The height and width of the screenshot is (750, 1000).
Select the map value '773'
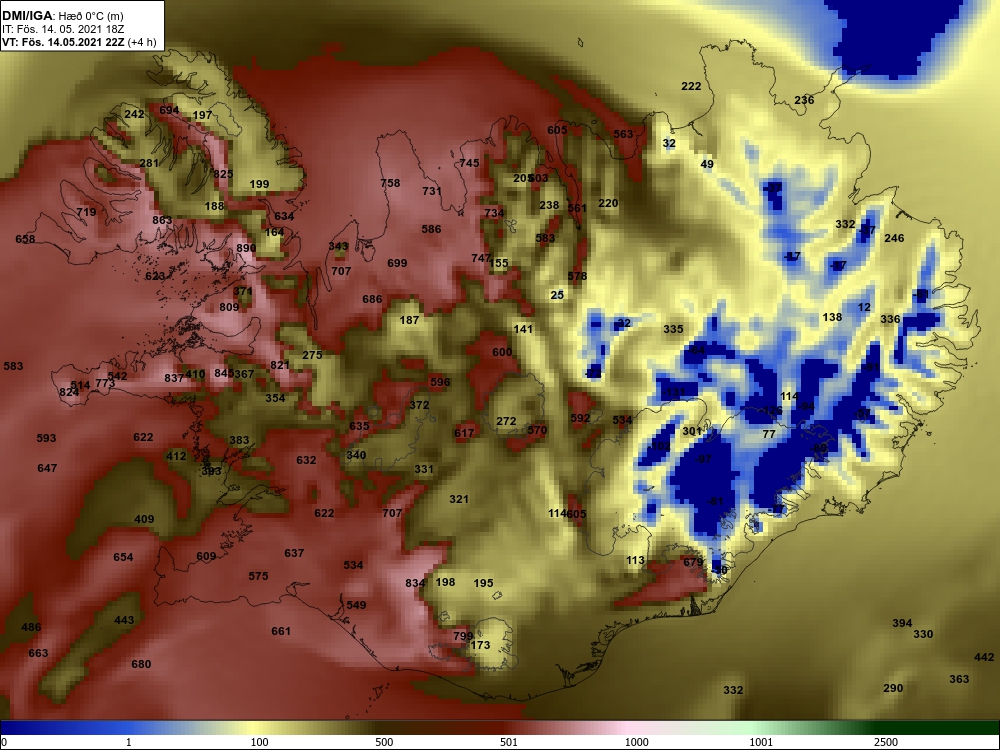click(x=105, y=383)
